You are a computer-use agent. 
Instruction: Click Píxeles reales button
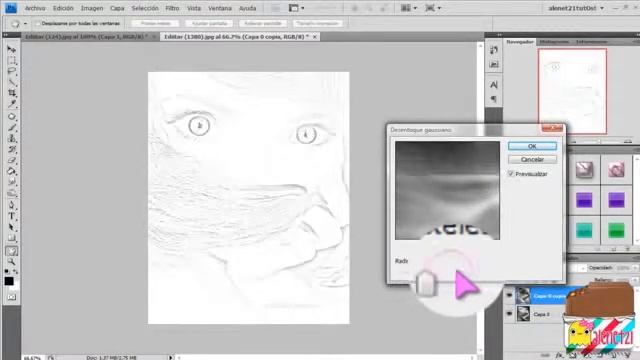point(156,24)
